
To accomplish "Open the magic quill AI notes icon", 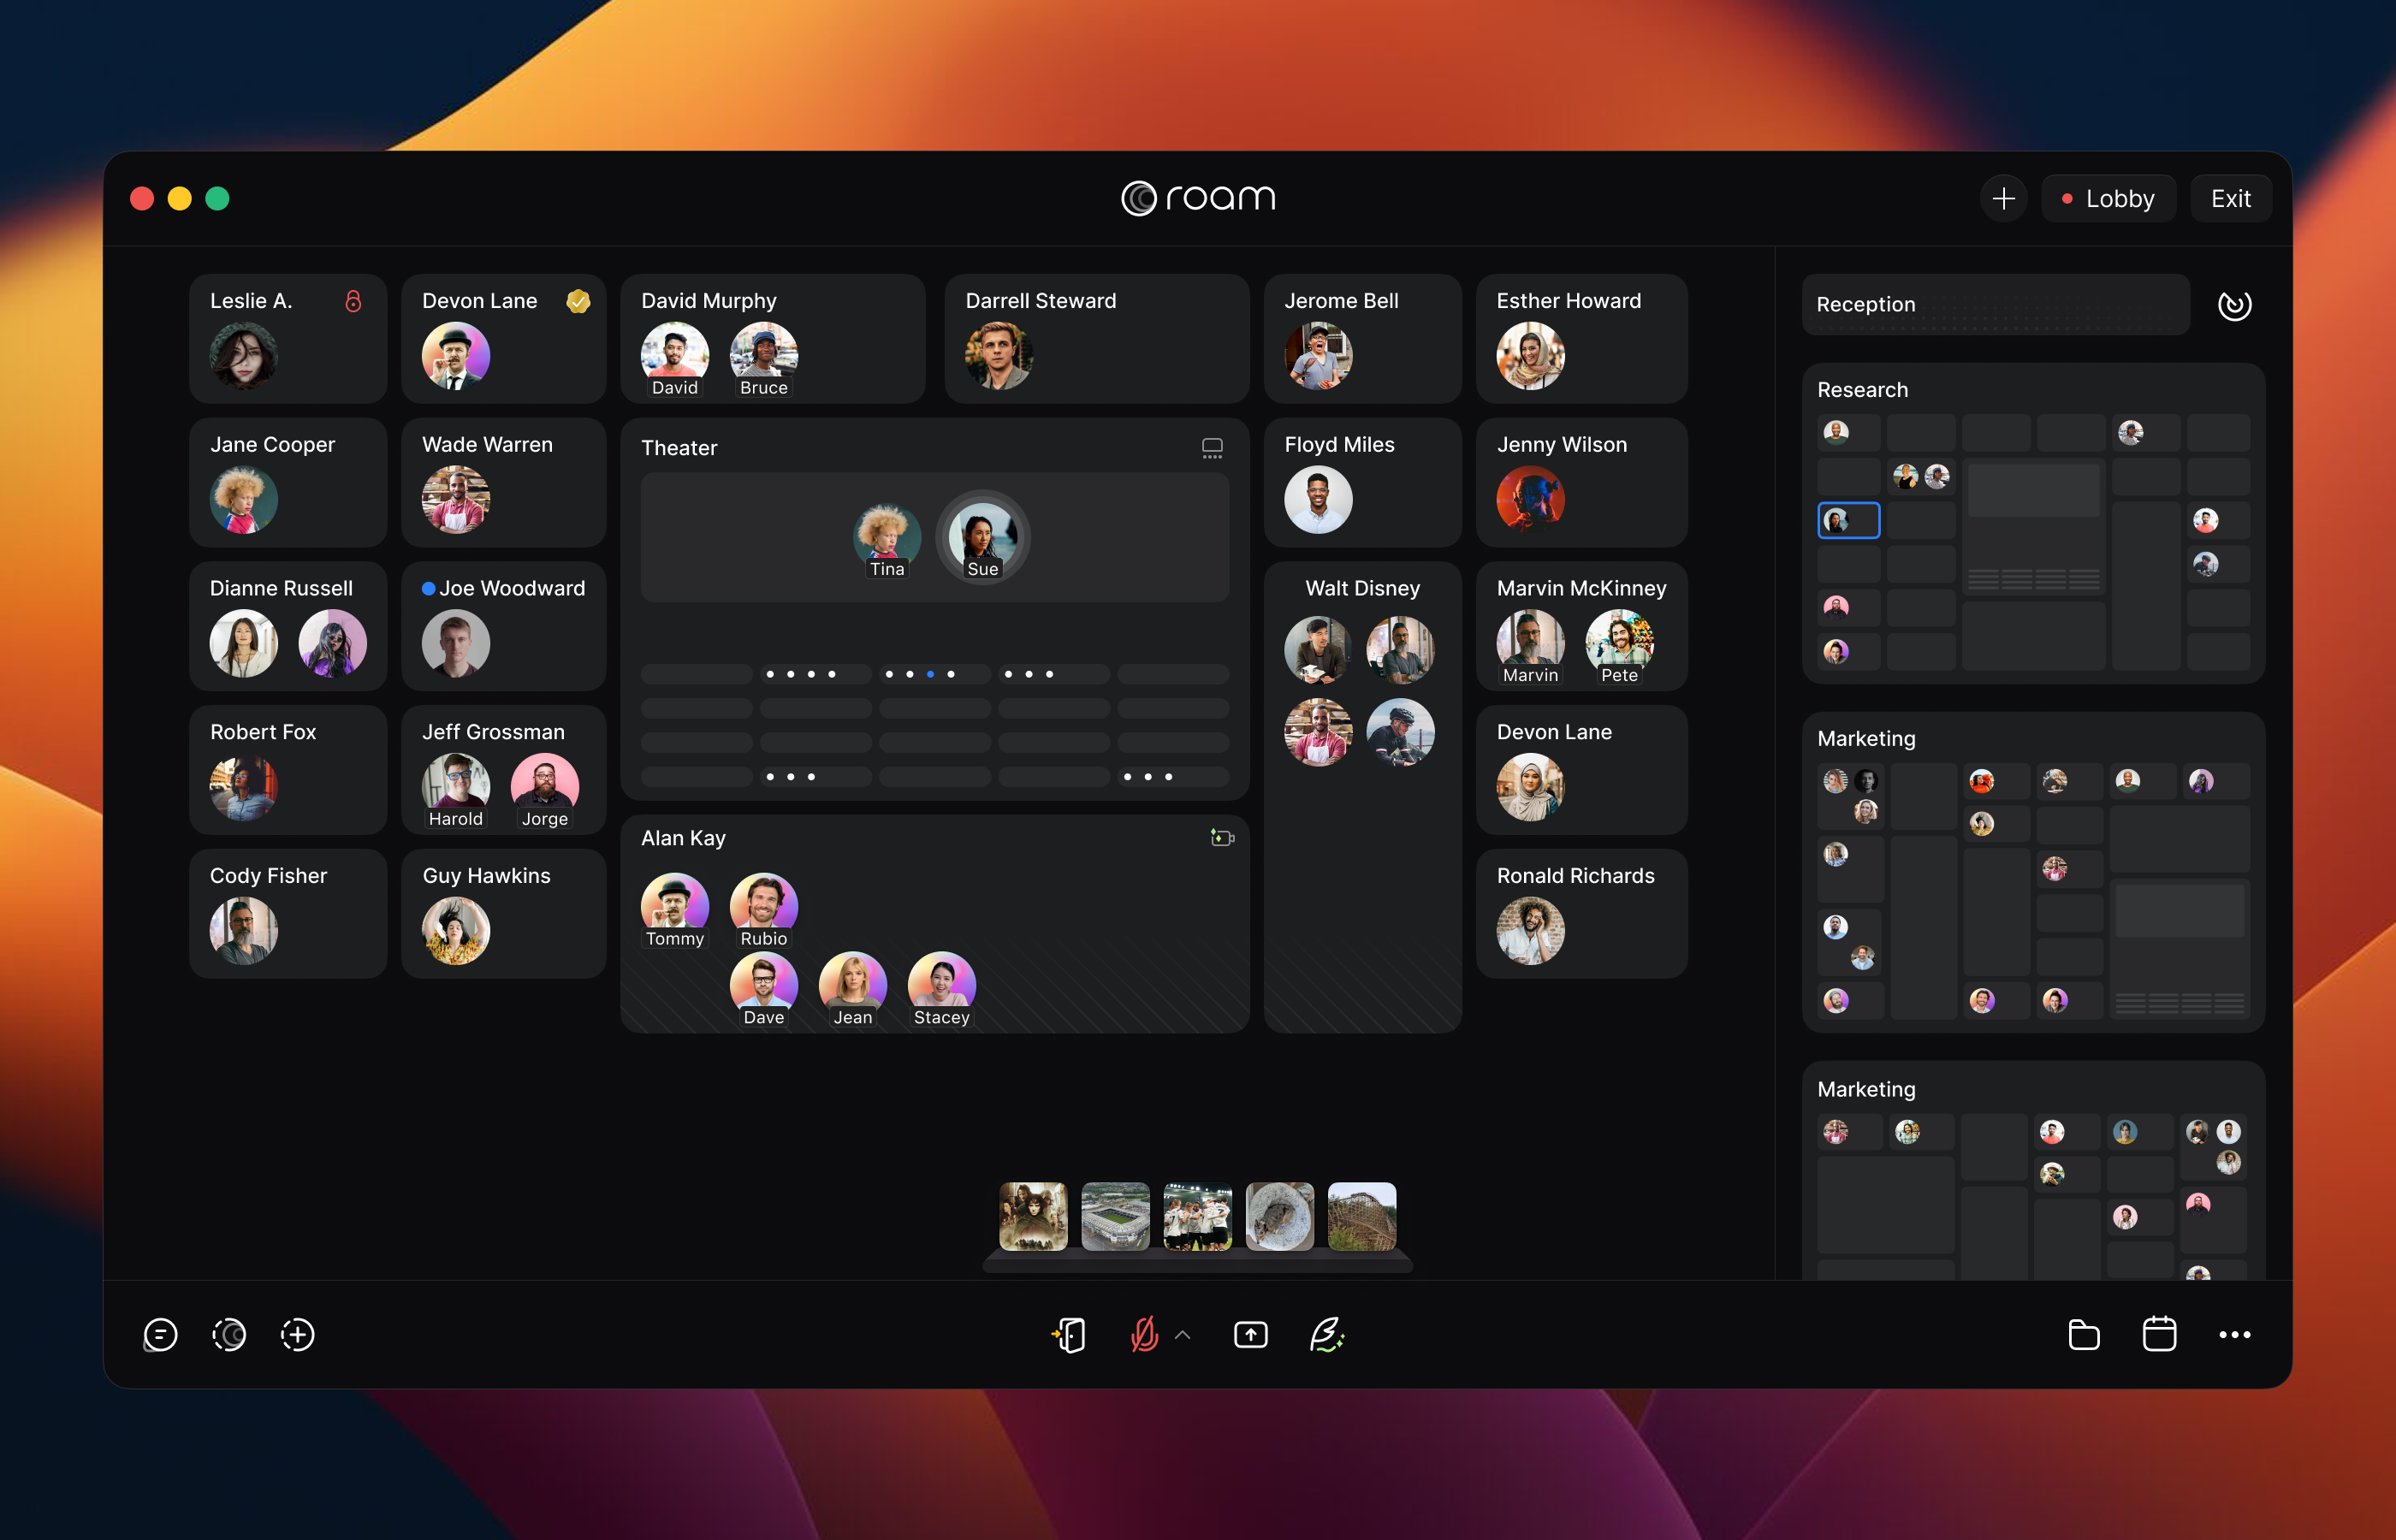I will coord(1327,1335).
